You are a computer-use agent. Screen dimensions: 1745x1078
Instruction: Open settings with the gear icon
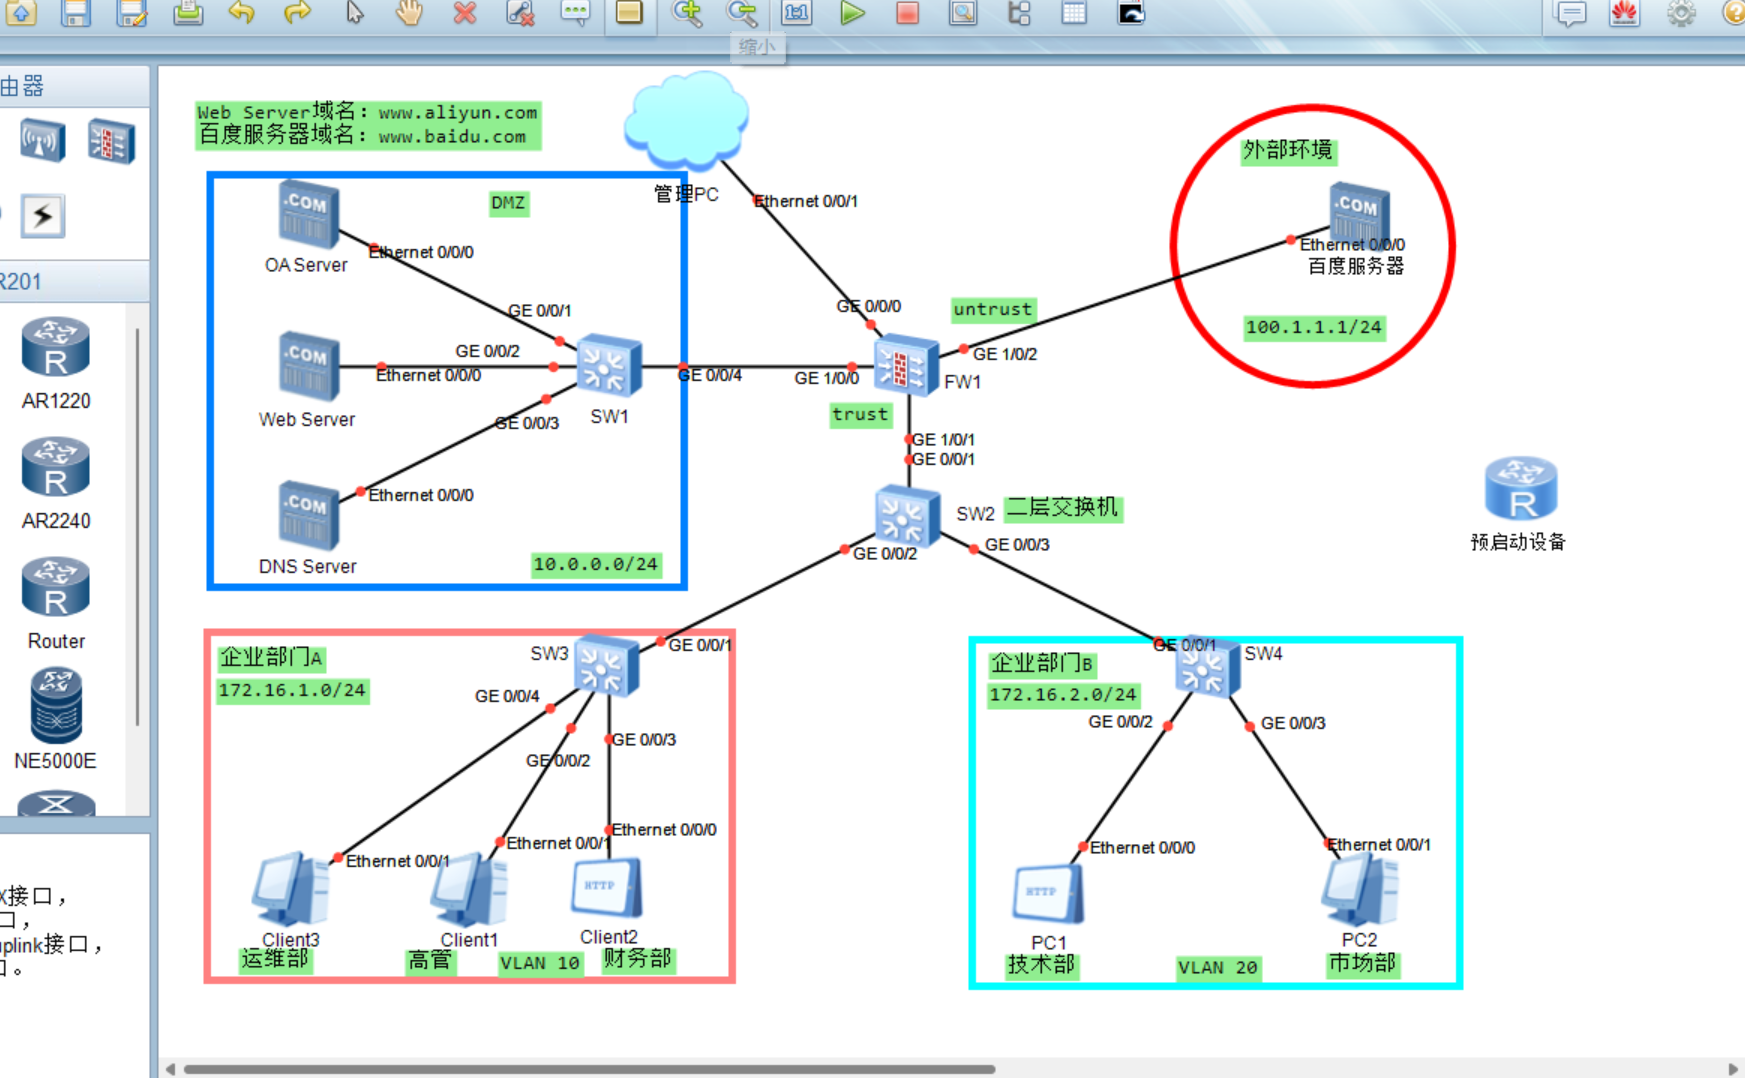click(1681, 13)
